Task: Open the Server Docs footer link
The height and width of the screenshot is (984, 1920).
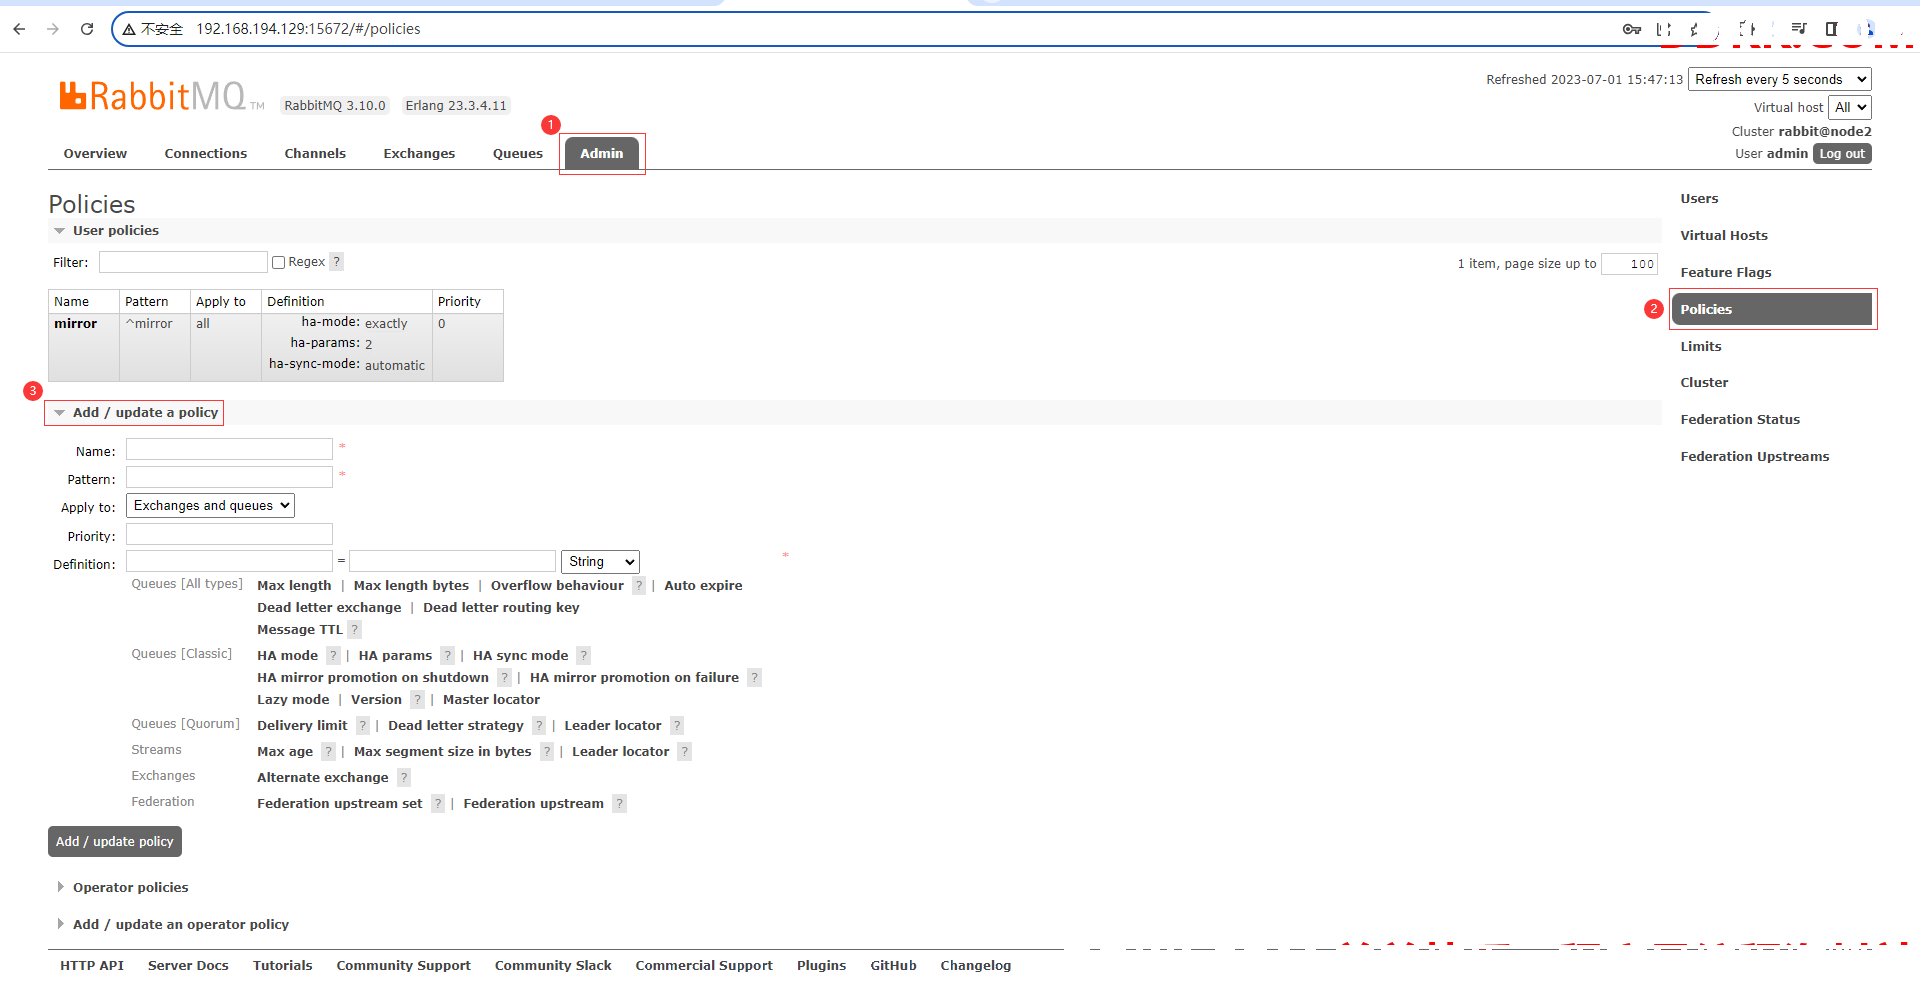Action: click(x=188, y=966)
